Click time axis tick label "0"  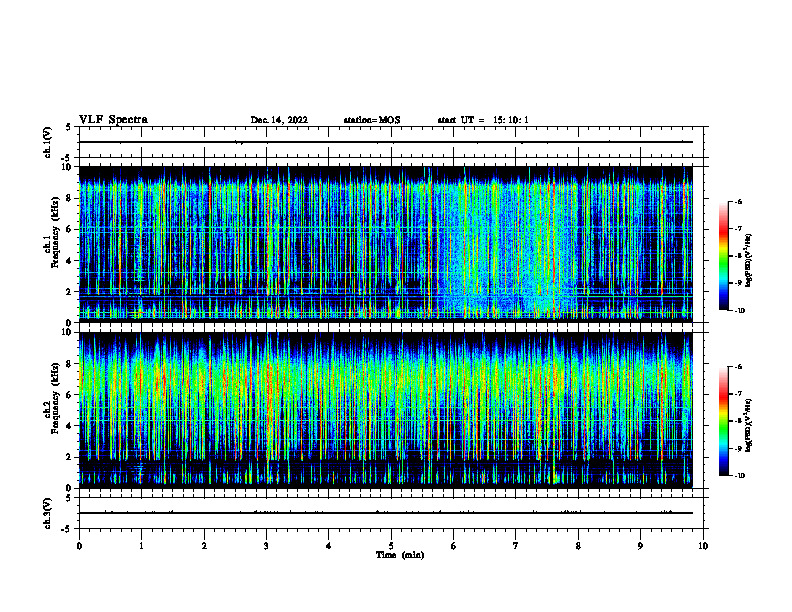[79, 546]
